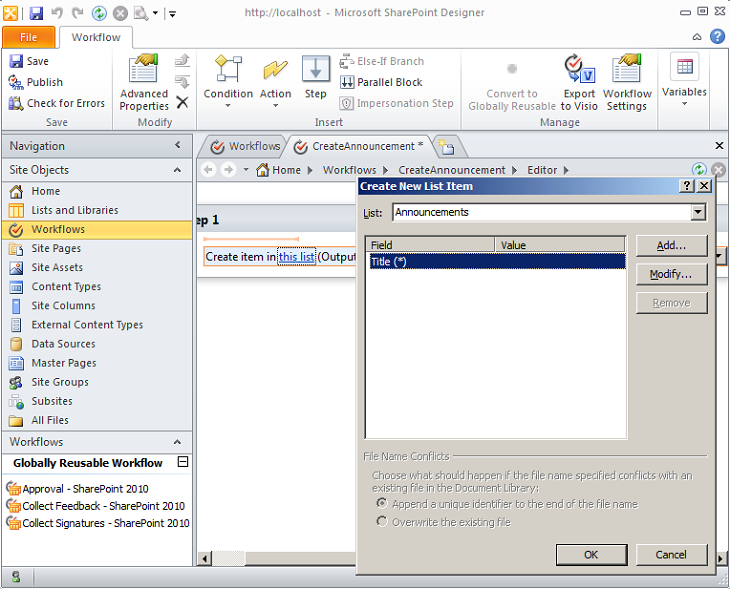This screenshot has height=589, width=730.
Task: Click the green Refresh icon in title bar
Action: tap(99, 13)
